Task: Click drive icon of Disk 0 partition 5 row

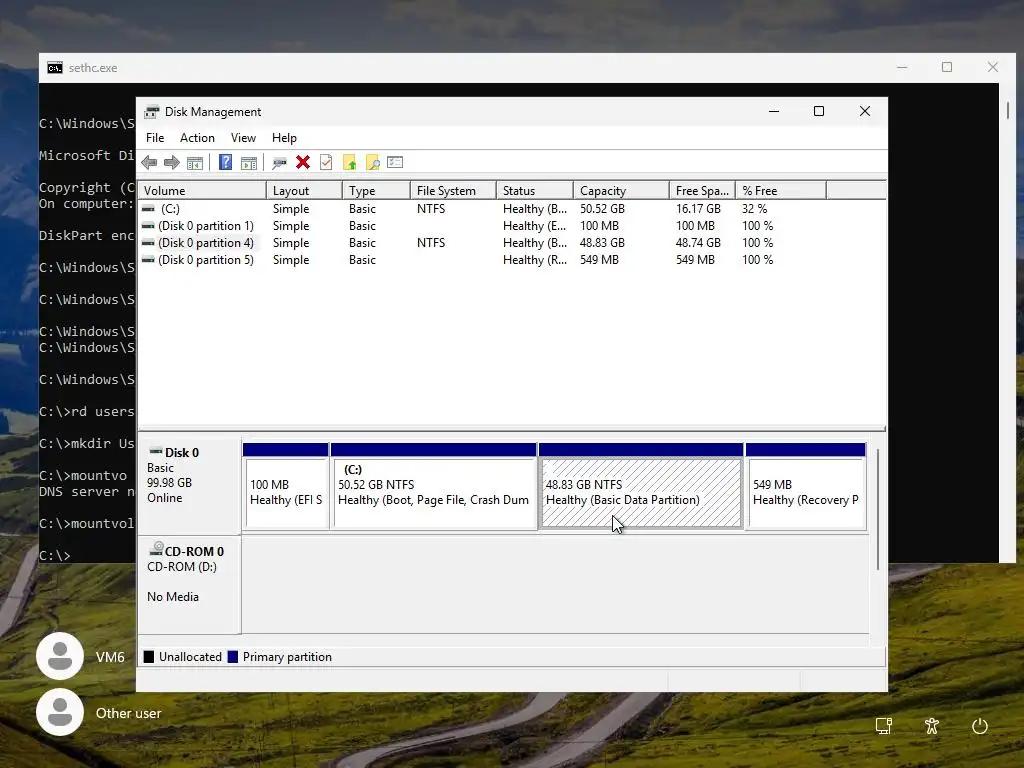Action: click(x=149, y=259)
